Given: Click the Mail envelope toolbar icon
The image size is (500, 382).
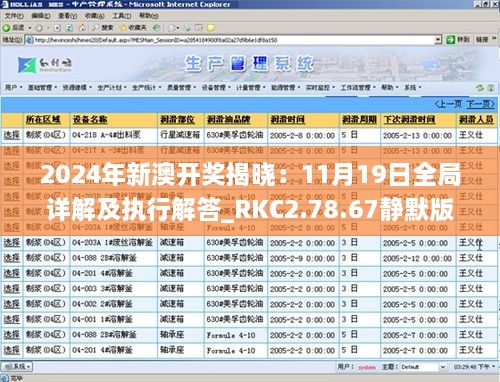Looking at the screenshot, I should pos(172,28).
